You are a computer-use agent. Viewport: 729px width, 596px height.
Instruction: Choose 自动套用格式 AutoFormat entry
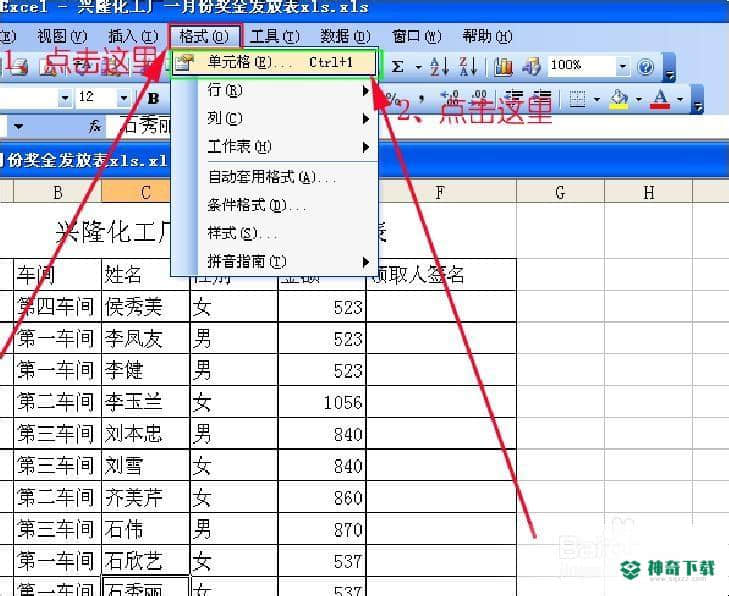(x=274, y=177)
